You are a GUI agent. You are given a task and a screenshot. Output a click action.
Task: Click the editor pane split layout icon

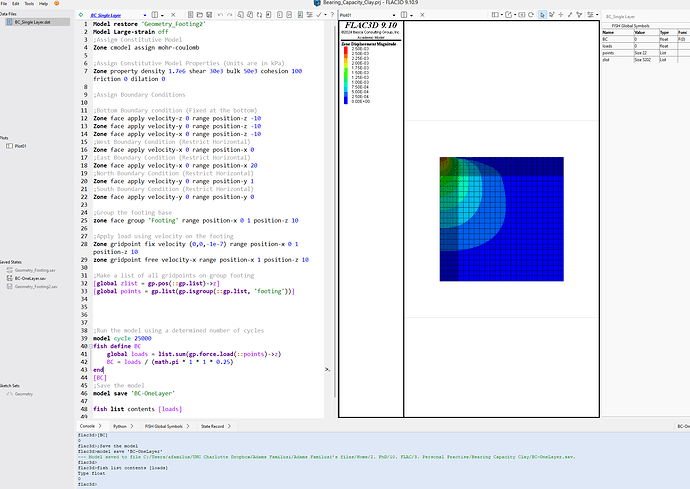point(155,15)
